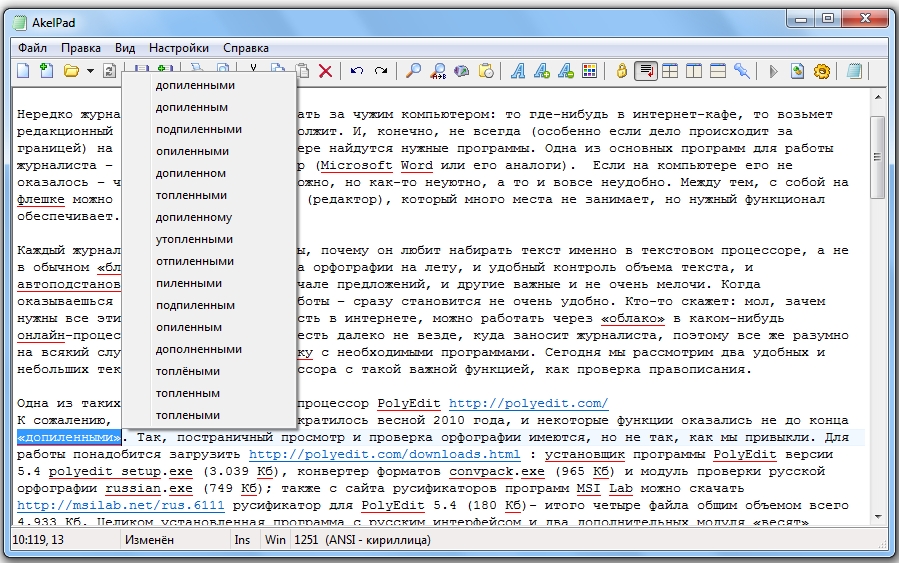Click the Ins mode status bar indicator
Image resolution: width=899 pixels, height=563 pixels.
(x=243, y=540)
